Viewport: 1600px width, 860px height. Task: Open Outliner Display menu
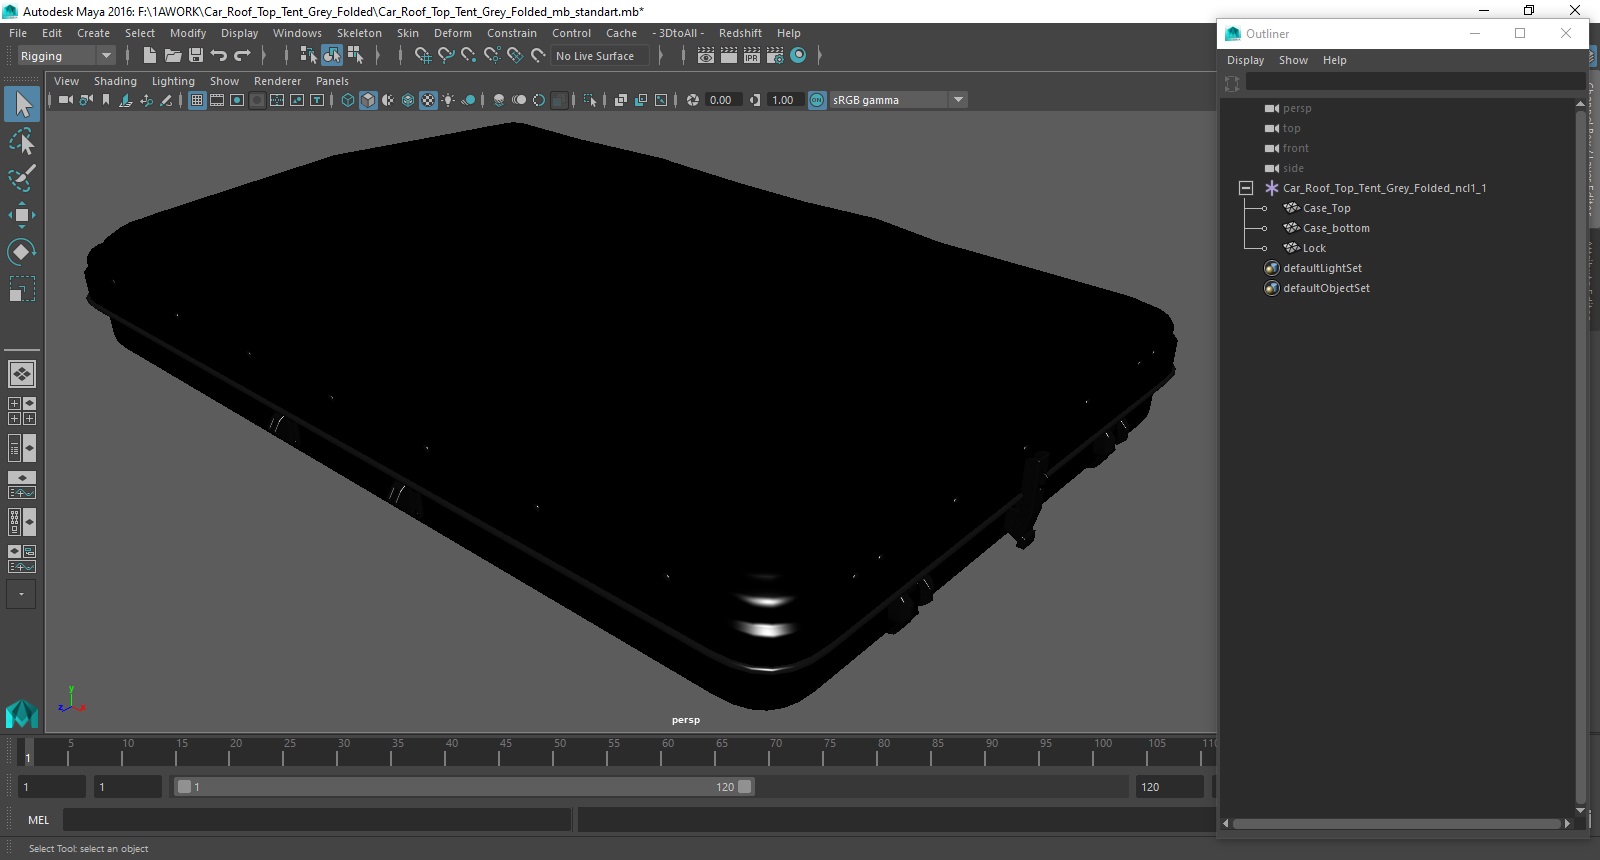pyautogui.click(x=1245, y=60)
